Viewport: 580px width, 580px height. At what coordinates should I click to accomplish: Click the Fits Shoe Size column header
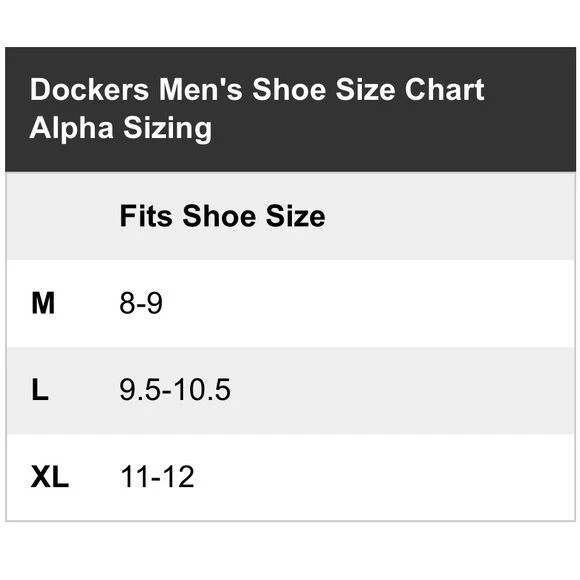pyautogui.click(x=222, y=216)
